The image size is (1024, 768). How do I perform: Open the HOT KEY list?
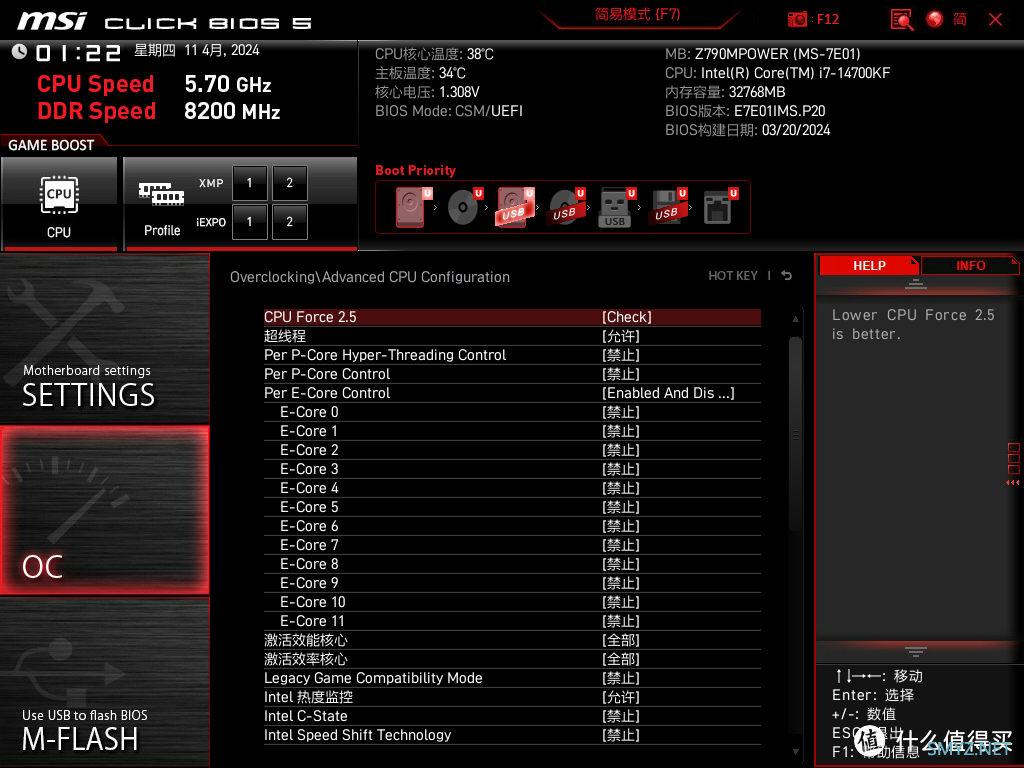[x=733, y=276]
